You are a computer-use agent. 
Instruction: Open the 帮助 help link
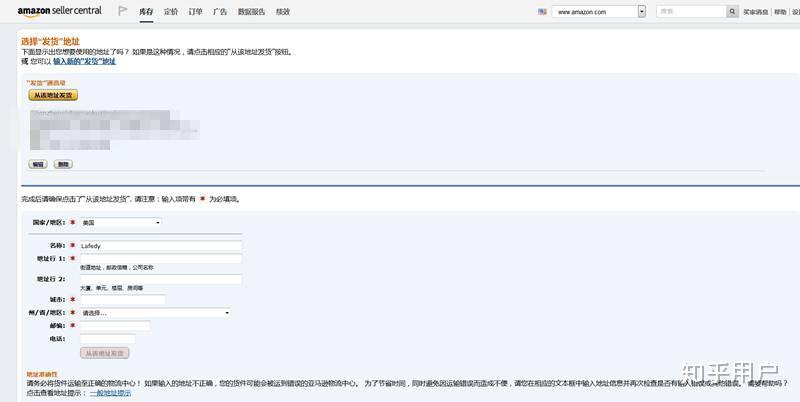(x=780, y=12)
